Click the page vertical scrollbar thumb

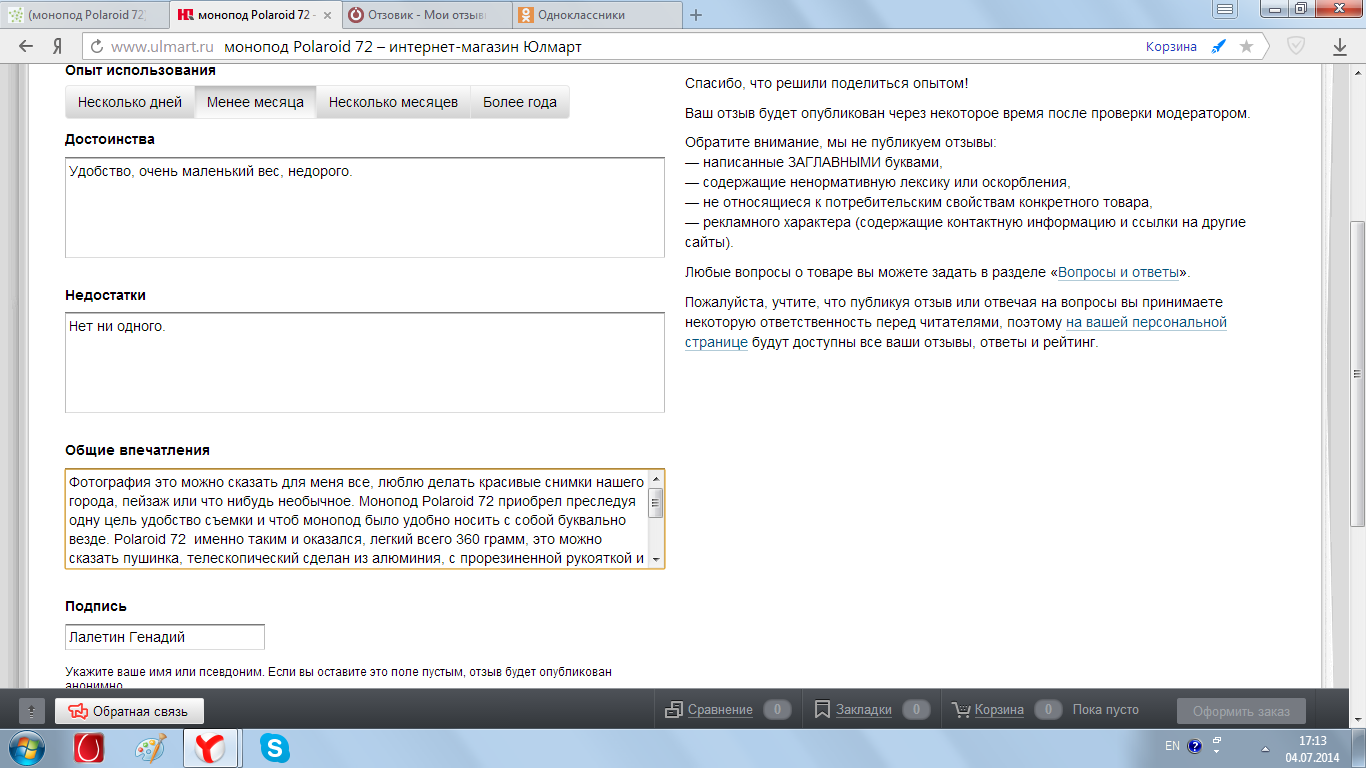[1357, 375]
